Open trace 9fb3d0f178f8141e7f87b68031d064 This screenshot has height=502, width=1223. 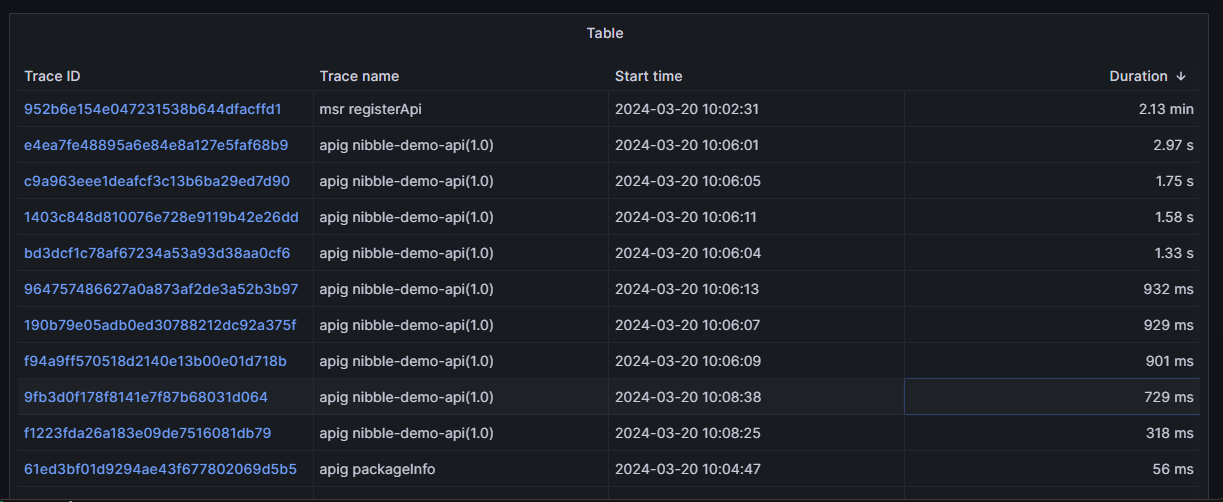[x=146, y=397]
